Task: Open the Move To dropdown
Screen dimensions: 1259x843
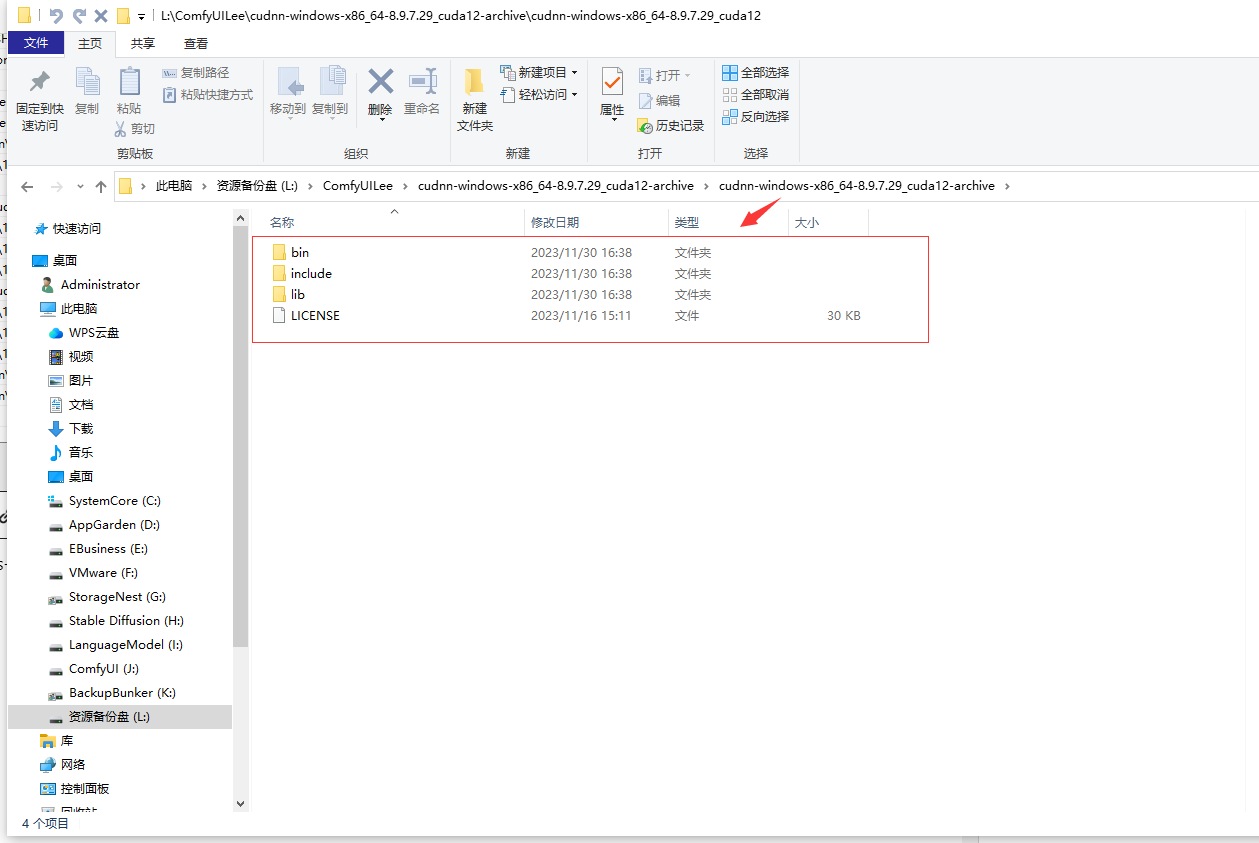Action: tap(288, 108)
